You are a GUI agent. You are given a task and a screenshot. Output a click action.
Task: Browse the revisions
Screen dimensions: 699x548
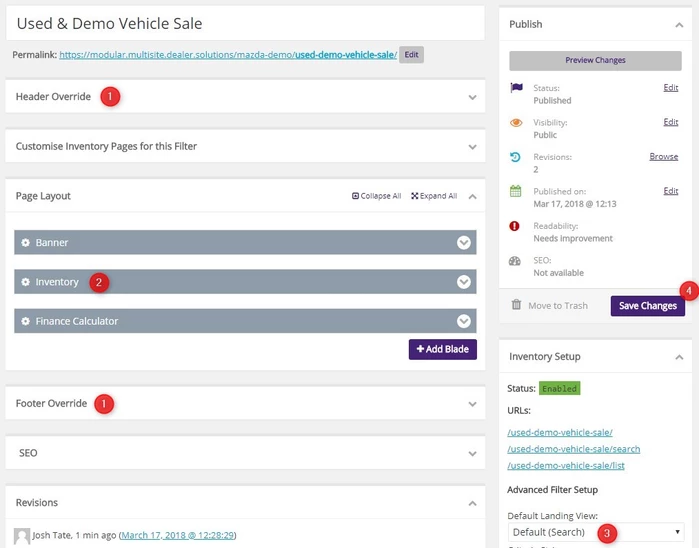tap(664, 157)
